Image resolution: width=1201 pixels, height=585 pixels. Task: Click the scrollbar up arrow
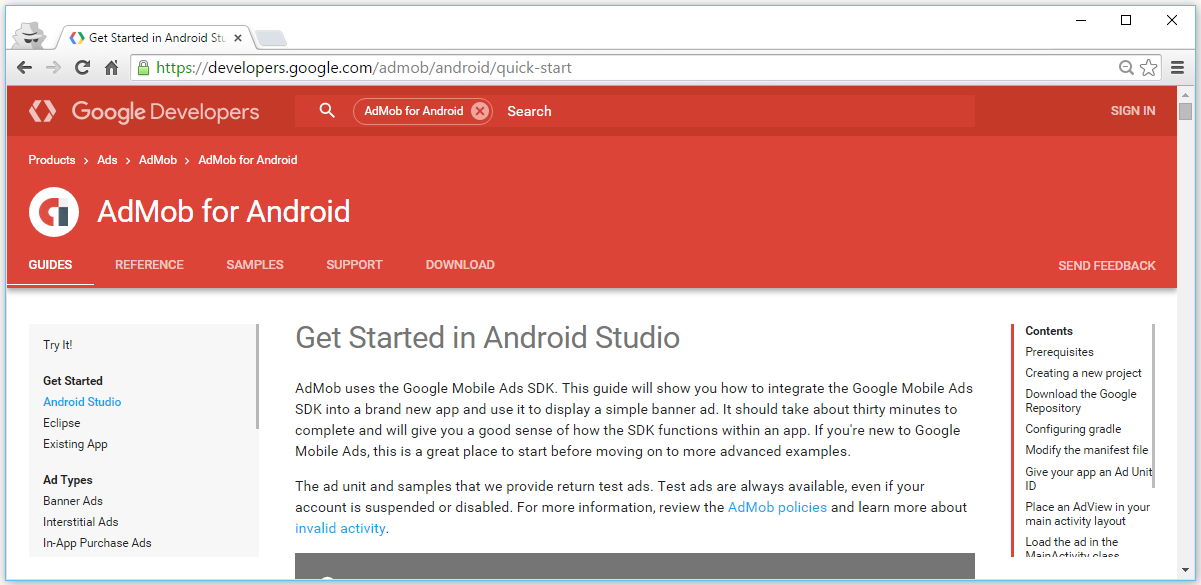tap(1185, 93)
